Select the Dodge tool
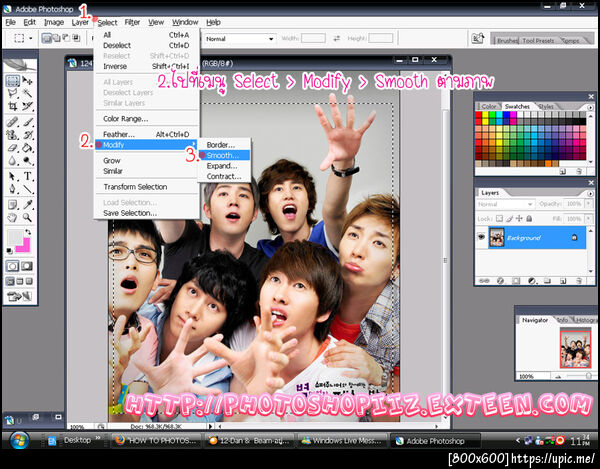The height and width of the screenshot is (469, 600). tap(27, 161)
